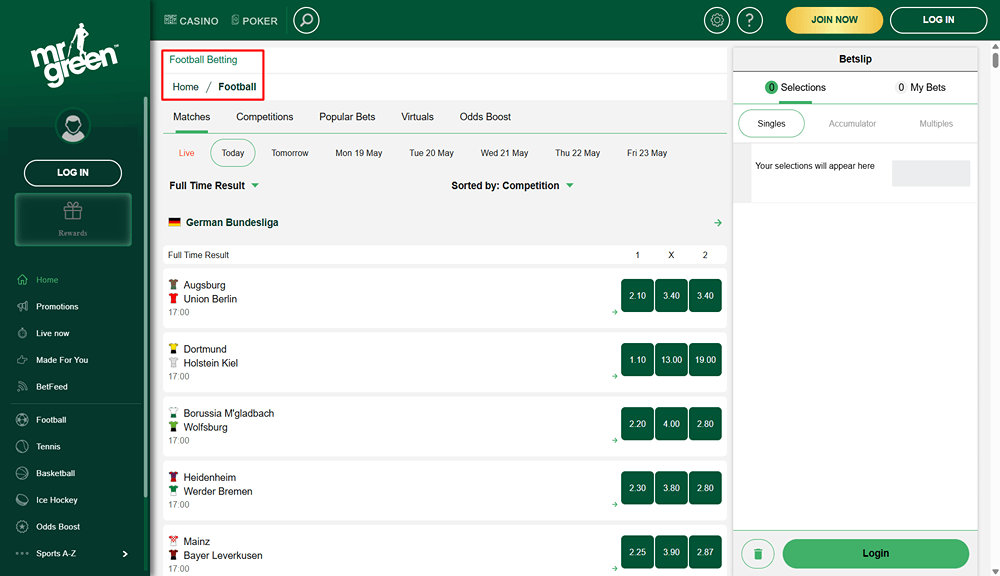Click the Ice Hockey puck icon
The height and width of the screenshot is (576, 1000).
pos(22,500)
